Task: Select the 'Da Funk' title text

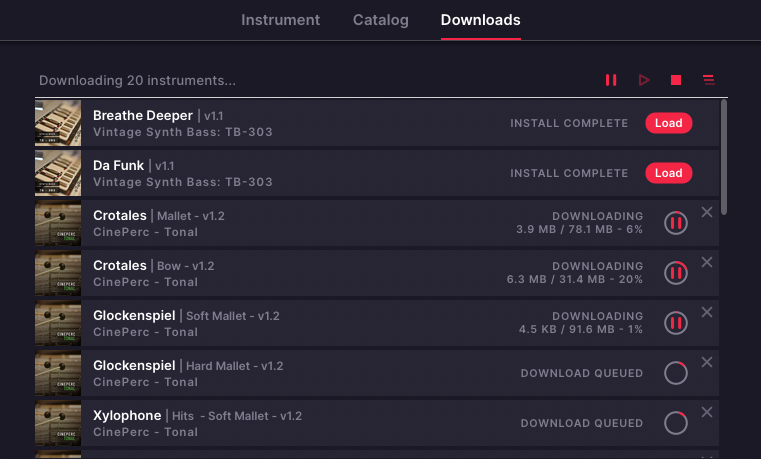Action: [x=118, y=165]
